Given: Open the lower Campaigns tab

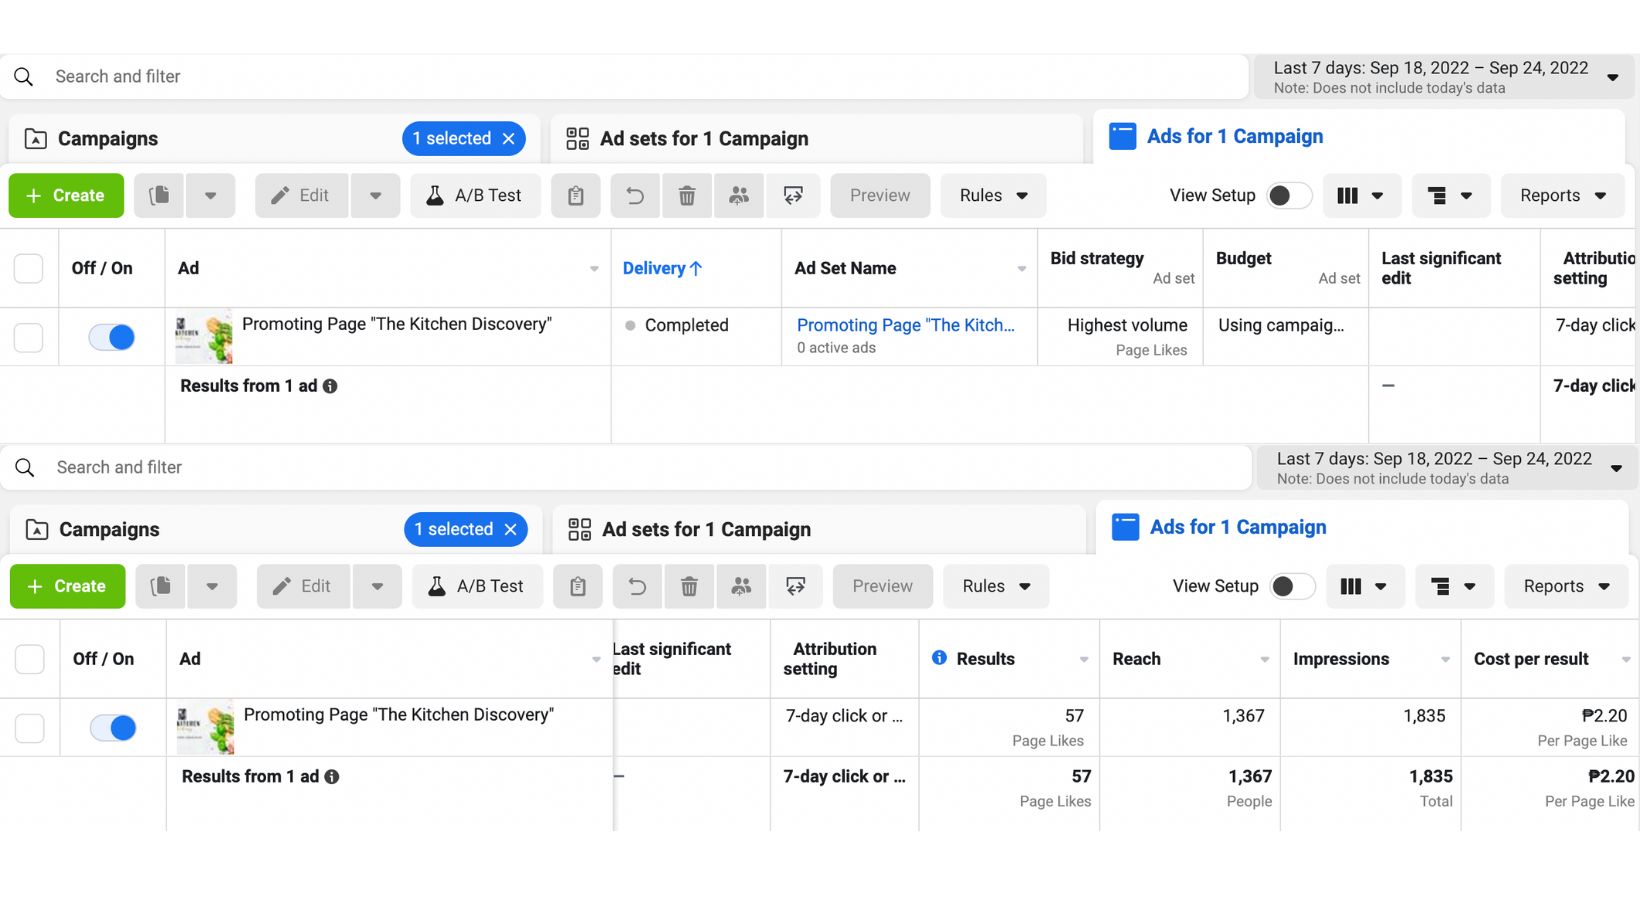Looking at the screenshot, I should [109, 530].
